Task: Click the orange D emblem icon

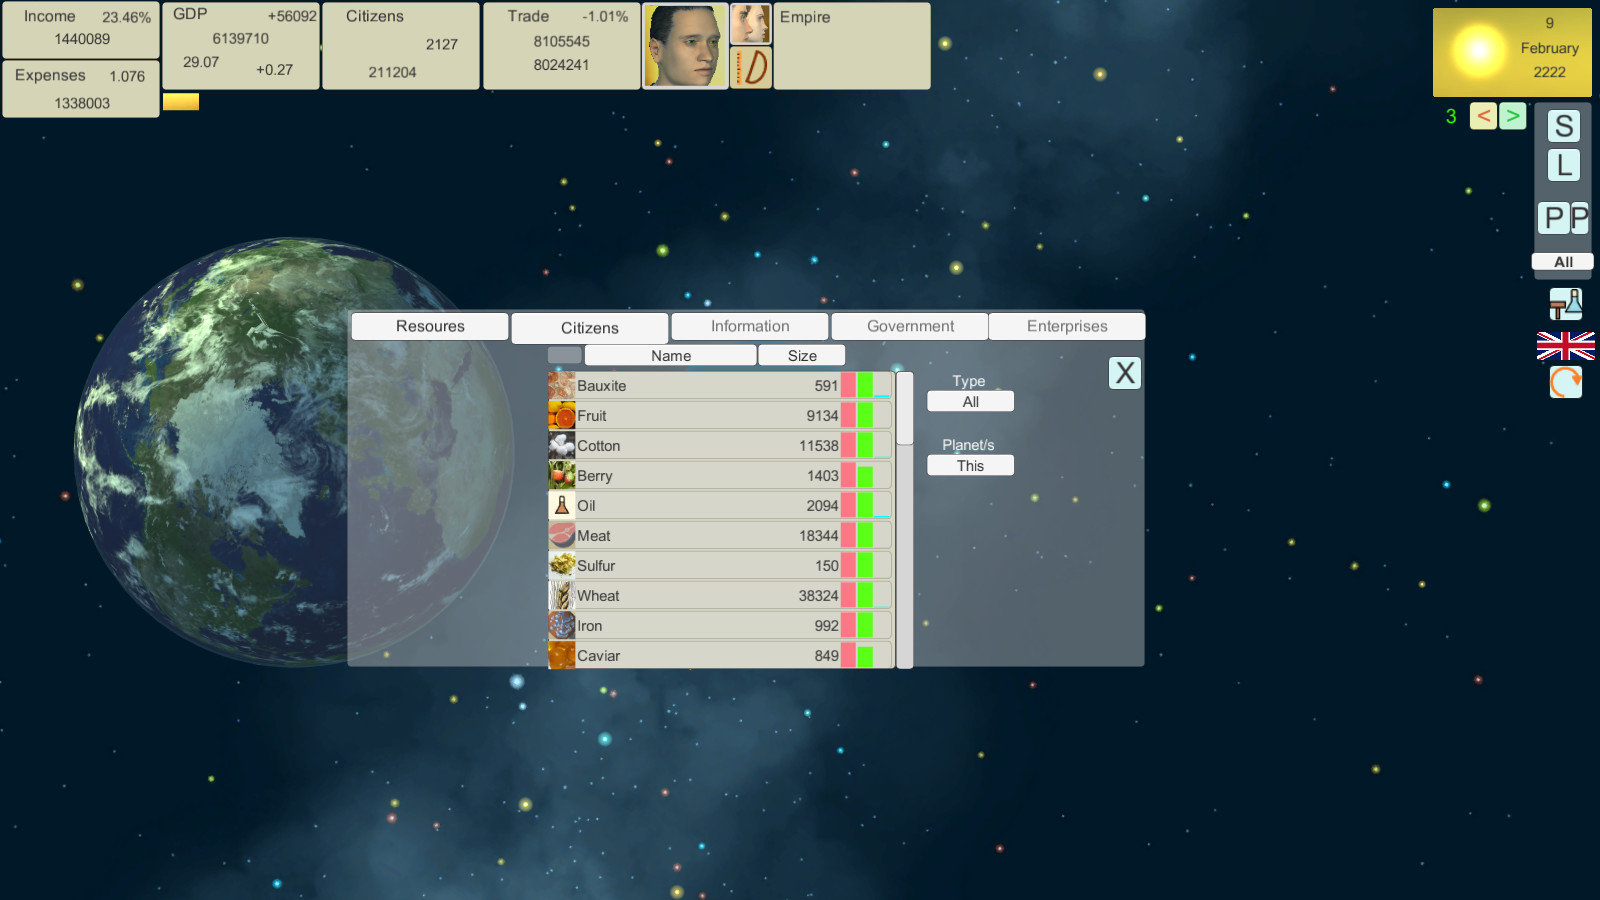Action: click(751, 68)
